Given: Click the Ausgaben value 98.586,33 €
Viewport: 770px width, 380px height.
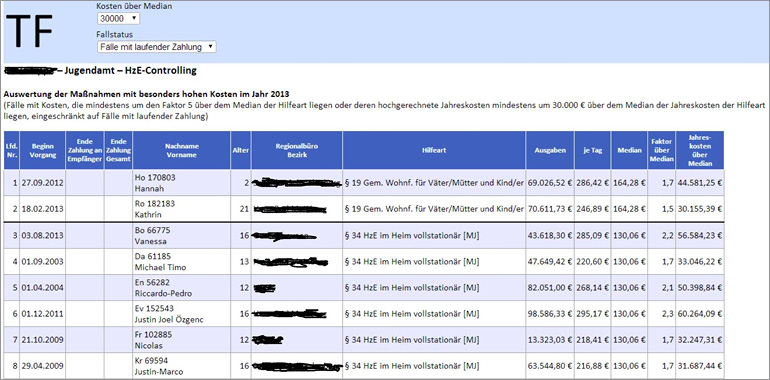Looking at the screenshot, I should click(550, 314).
